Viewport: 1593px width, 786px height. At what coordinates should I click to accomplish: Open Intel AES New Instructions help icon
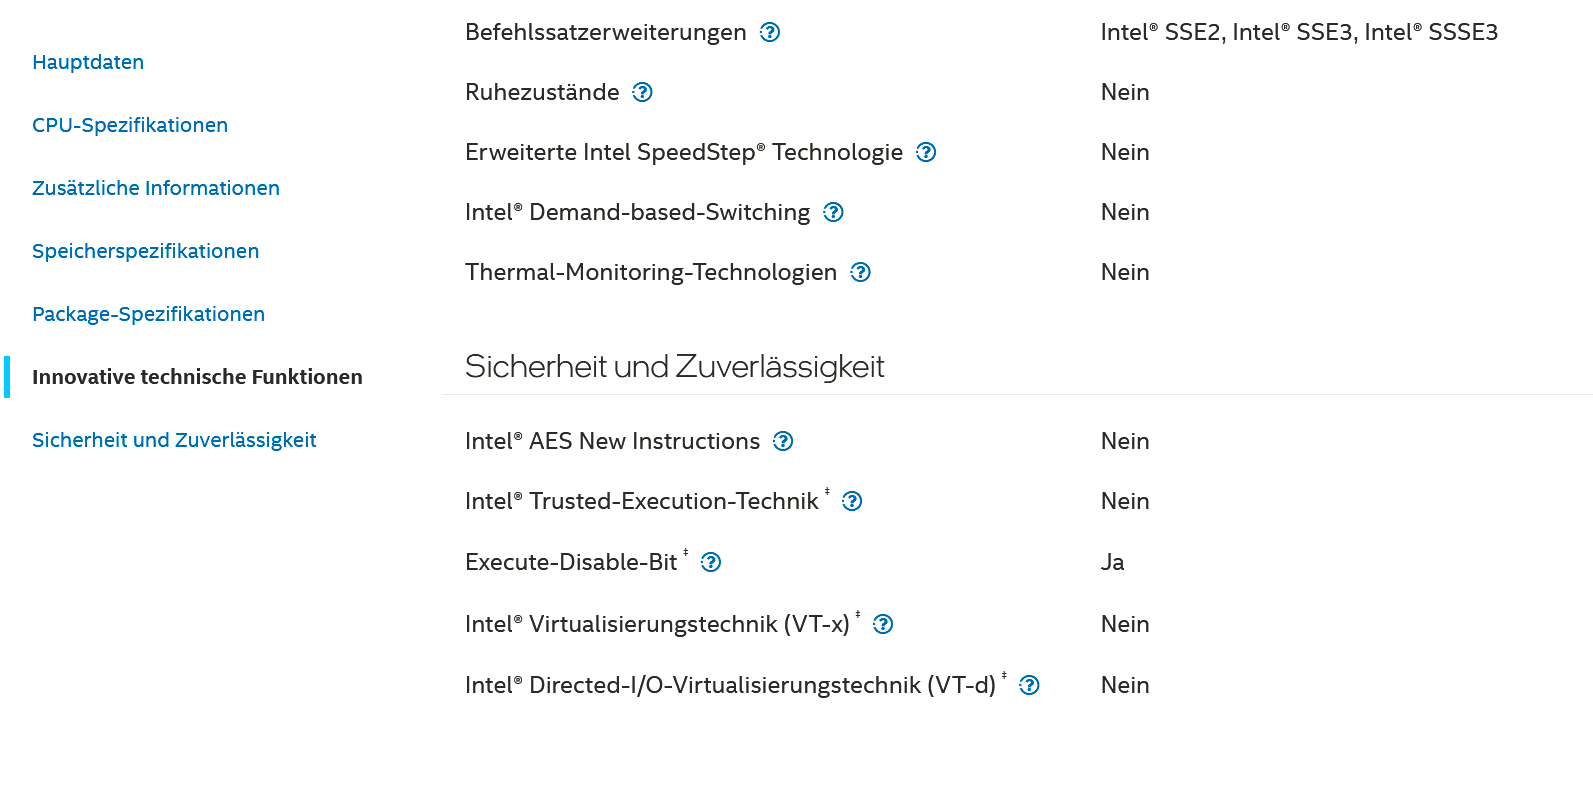pyautogui.click(x=783, y=441)
